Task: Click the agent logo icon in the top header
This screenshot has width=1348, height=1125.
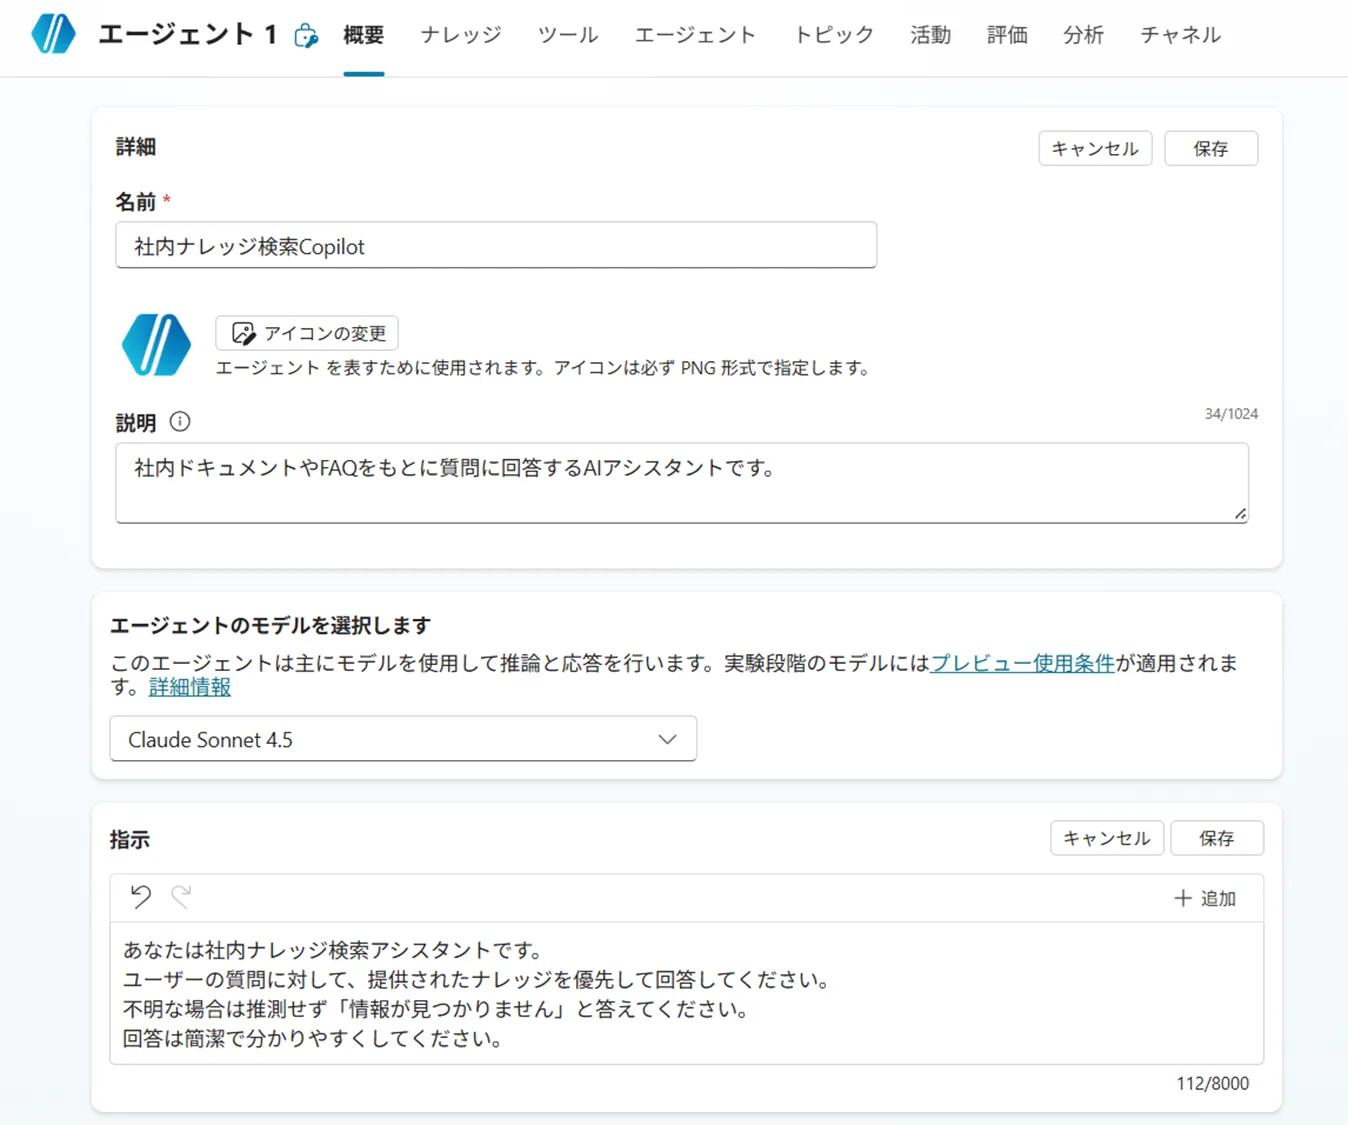Action: (53, 33)
